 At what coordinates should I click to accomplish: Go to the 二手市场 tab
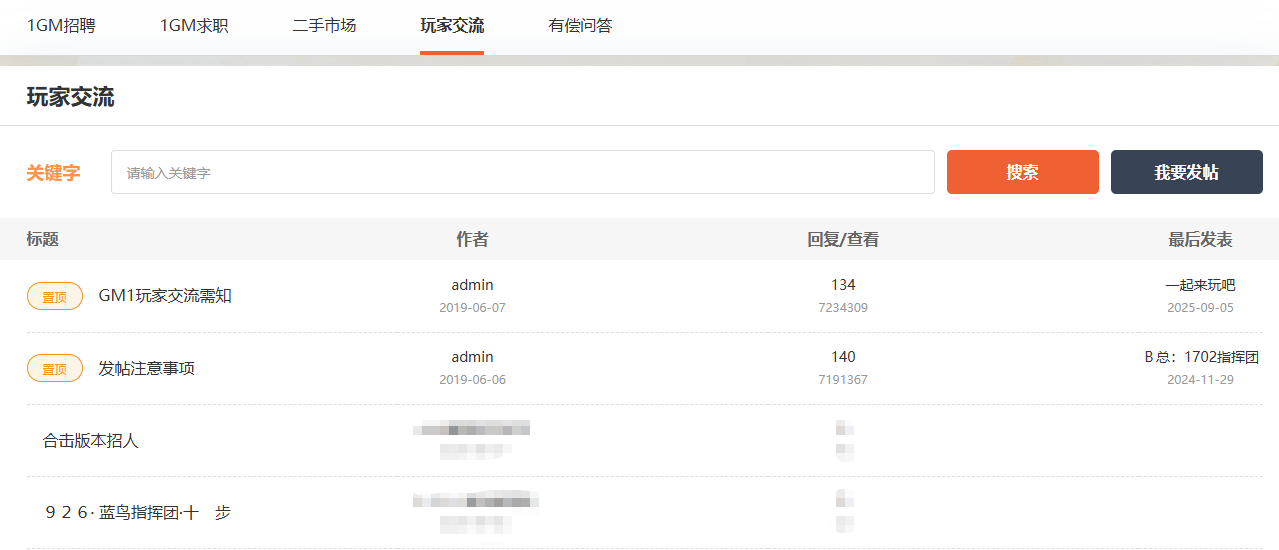(x=324, y=26)
